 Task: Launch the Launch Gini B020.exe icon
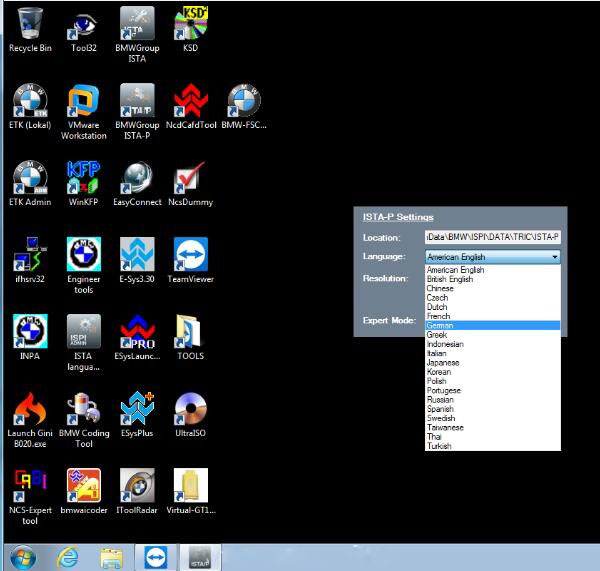point(30,420)
